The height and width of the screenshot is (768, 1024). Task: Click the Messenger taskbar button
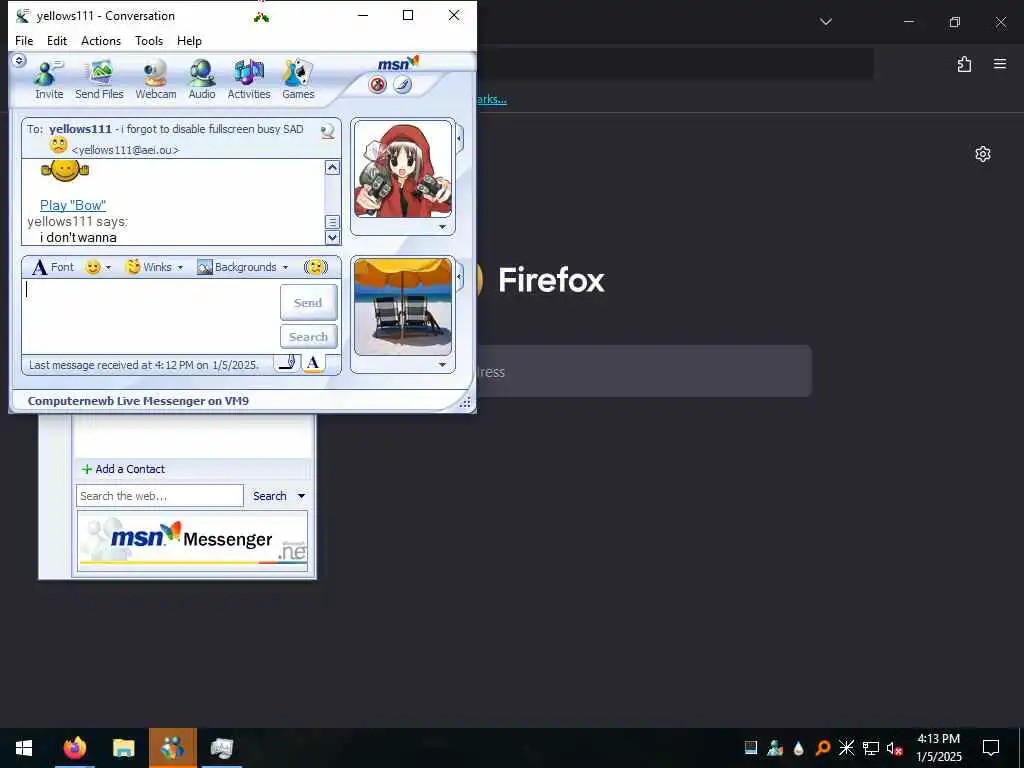(172, 748)
